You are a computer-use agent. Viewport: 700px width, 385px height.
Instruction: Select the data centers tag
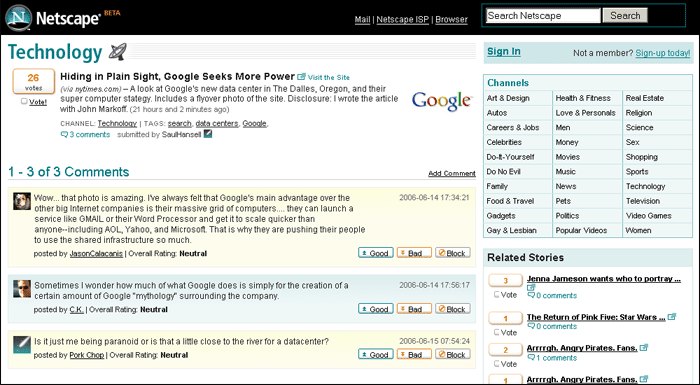217,123
